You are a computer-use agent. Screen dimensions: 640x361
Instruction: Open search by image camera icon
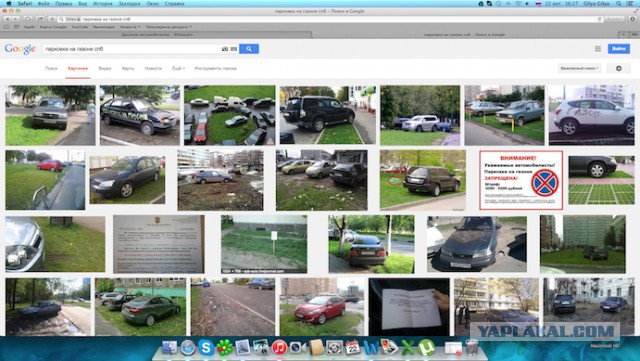point(225,49)
